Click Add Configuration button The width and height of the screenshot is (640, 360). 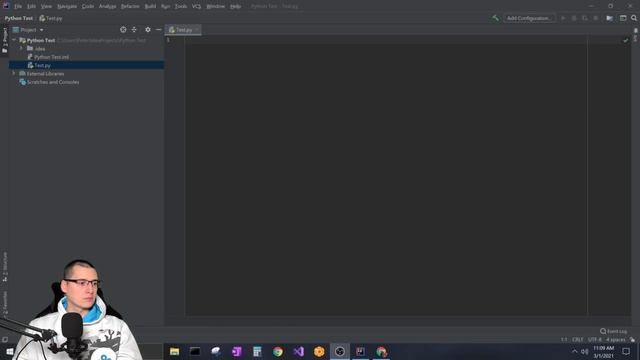click(529, 18)
